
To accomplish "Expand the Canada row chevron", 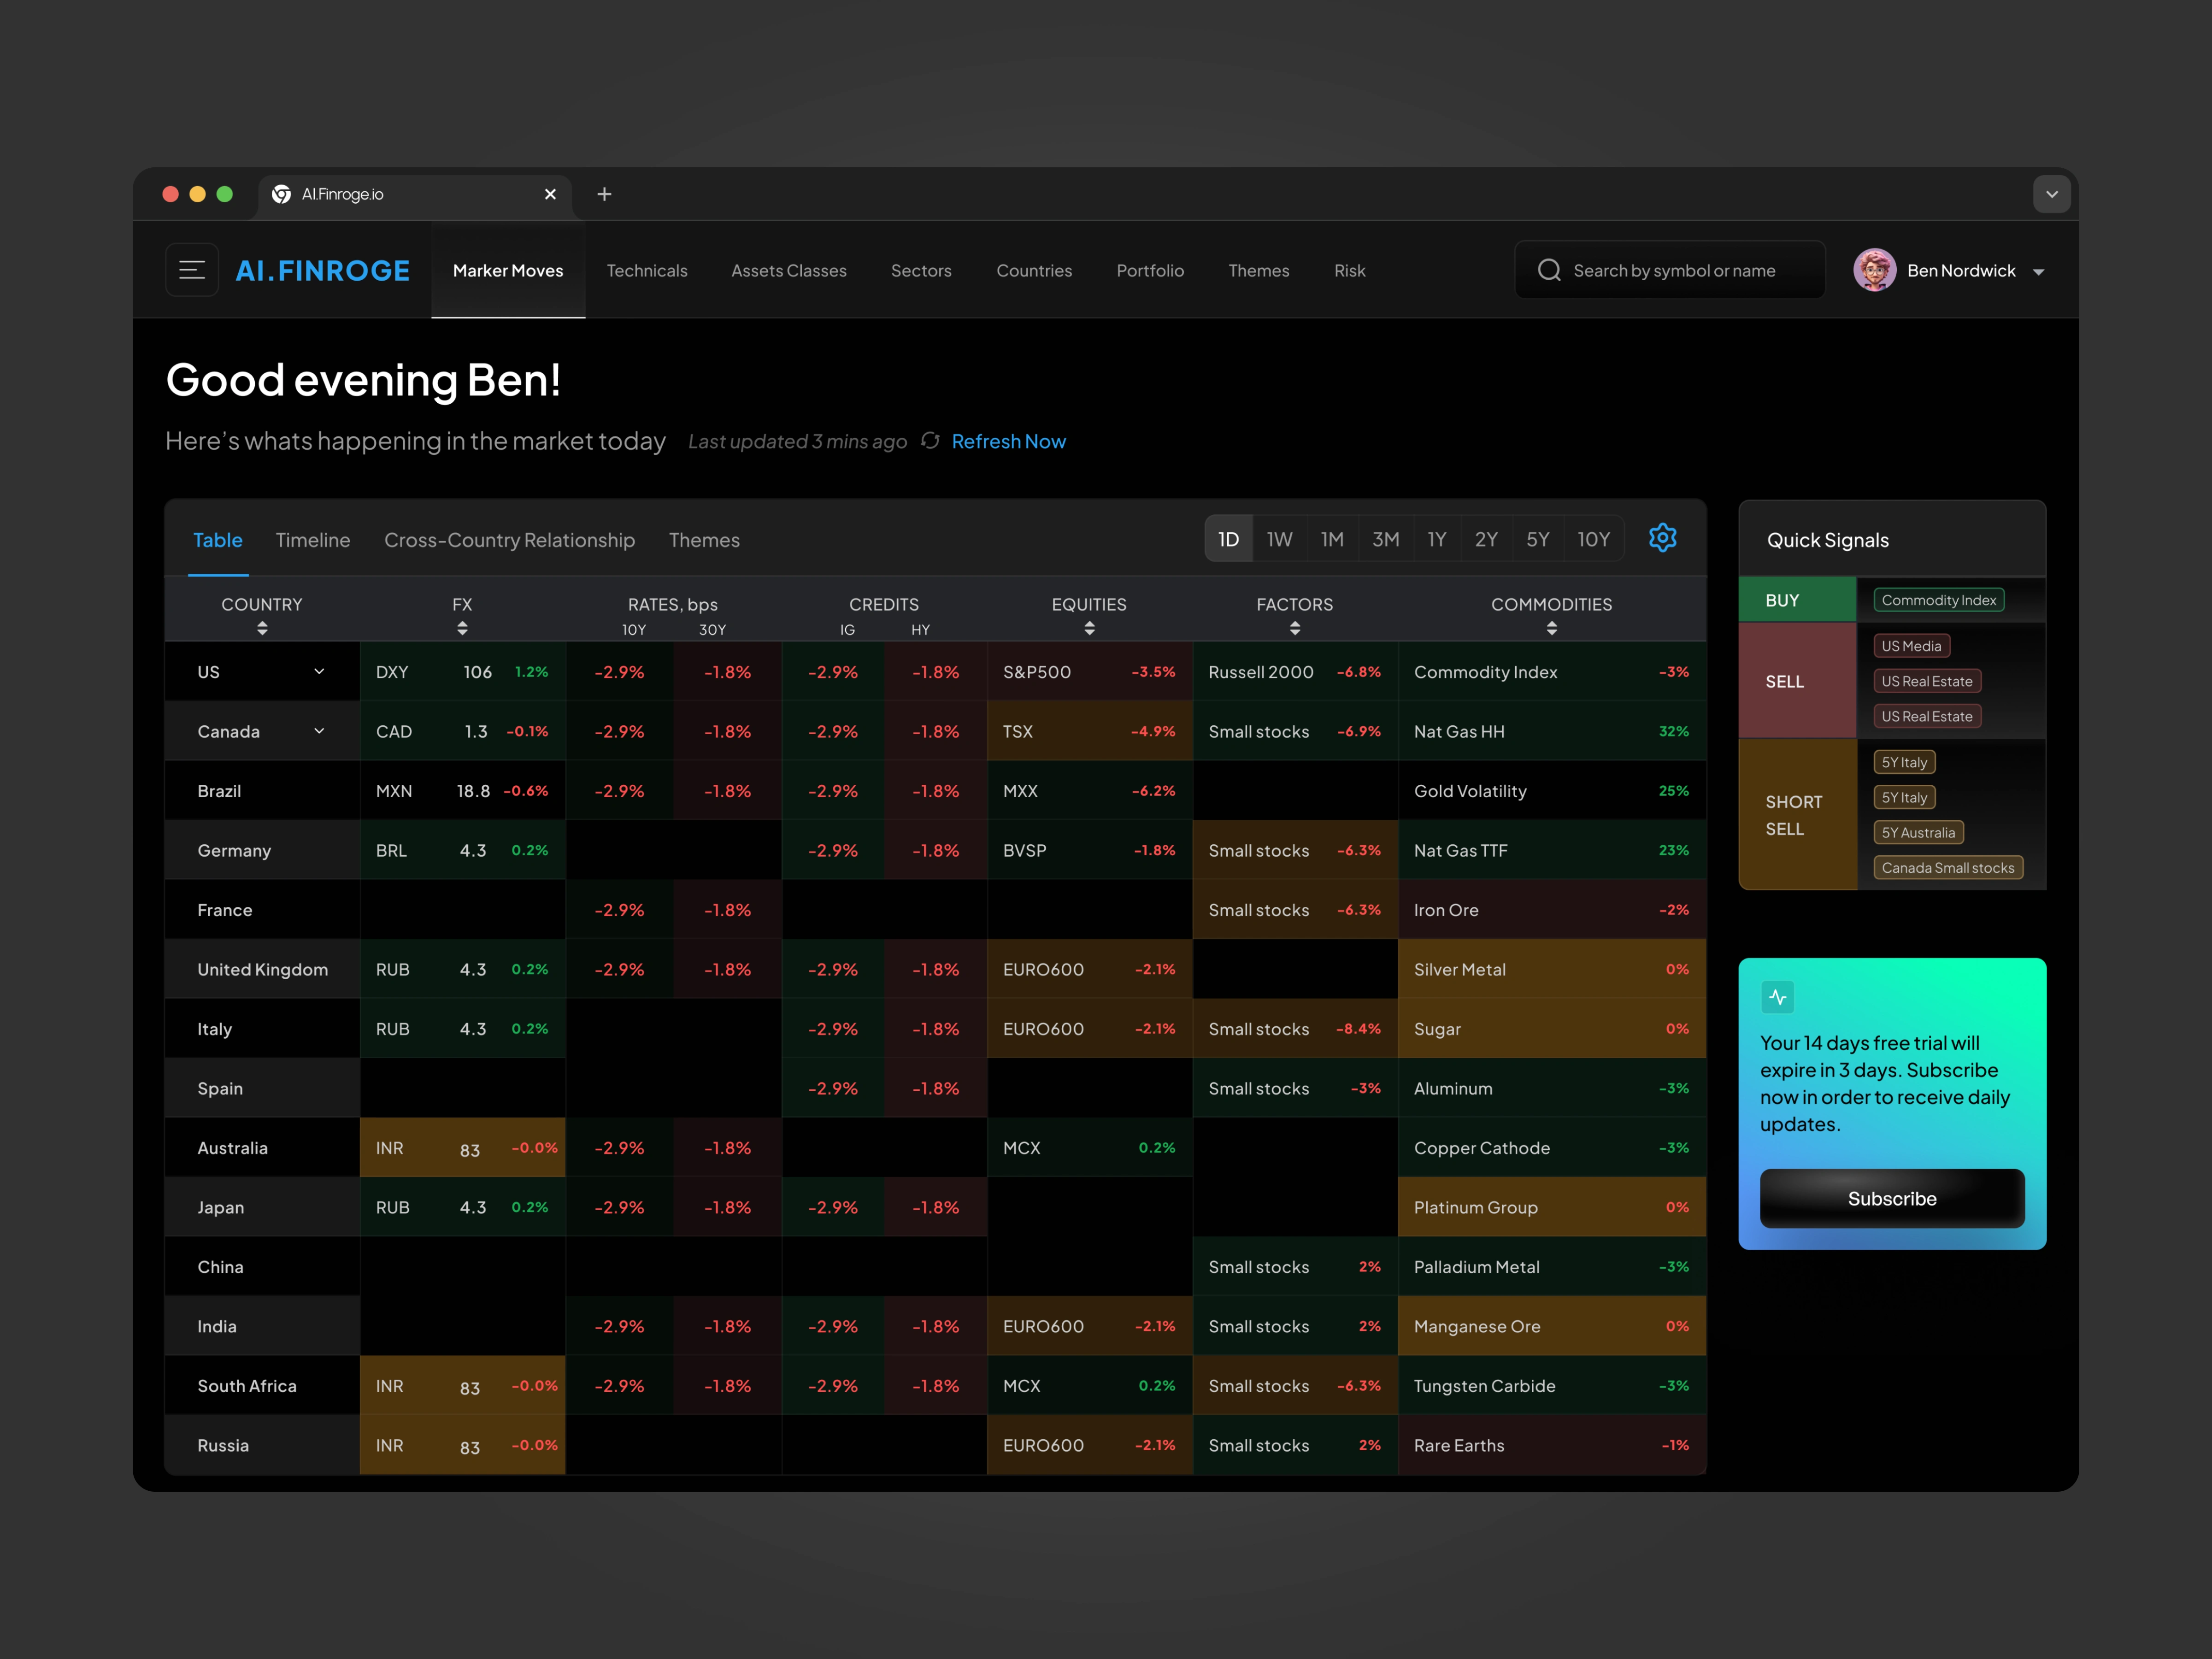I will pos(319,731).
